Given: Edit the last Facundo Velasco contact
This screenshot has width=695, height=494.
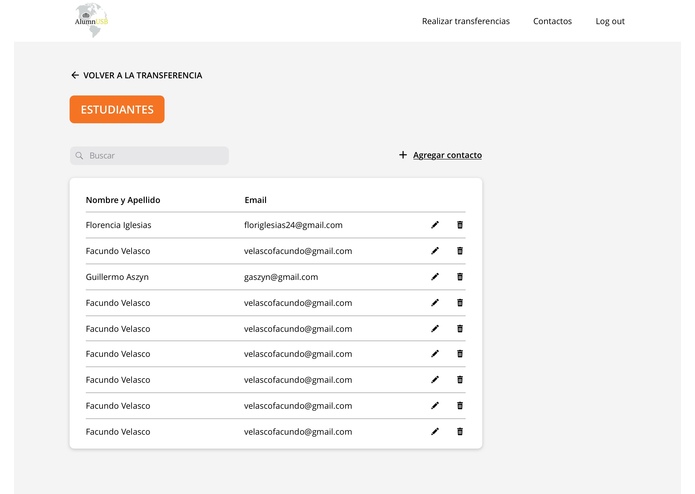Looking at the screenshot, I should (x=435, y=432).
